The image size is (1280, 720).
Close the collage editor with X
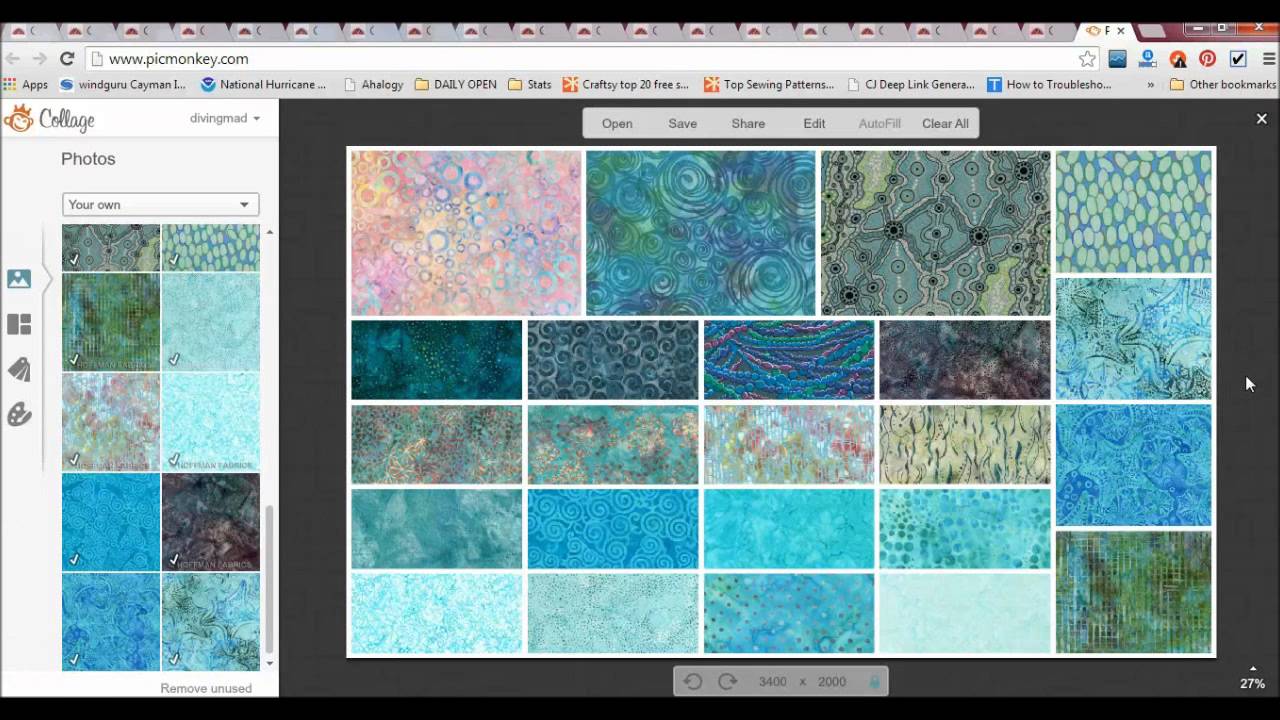(1261, 119)
